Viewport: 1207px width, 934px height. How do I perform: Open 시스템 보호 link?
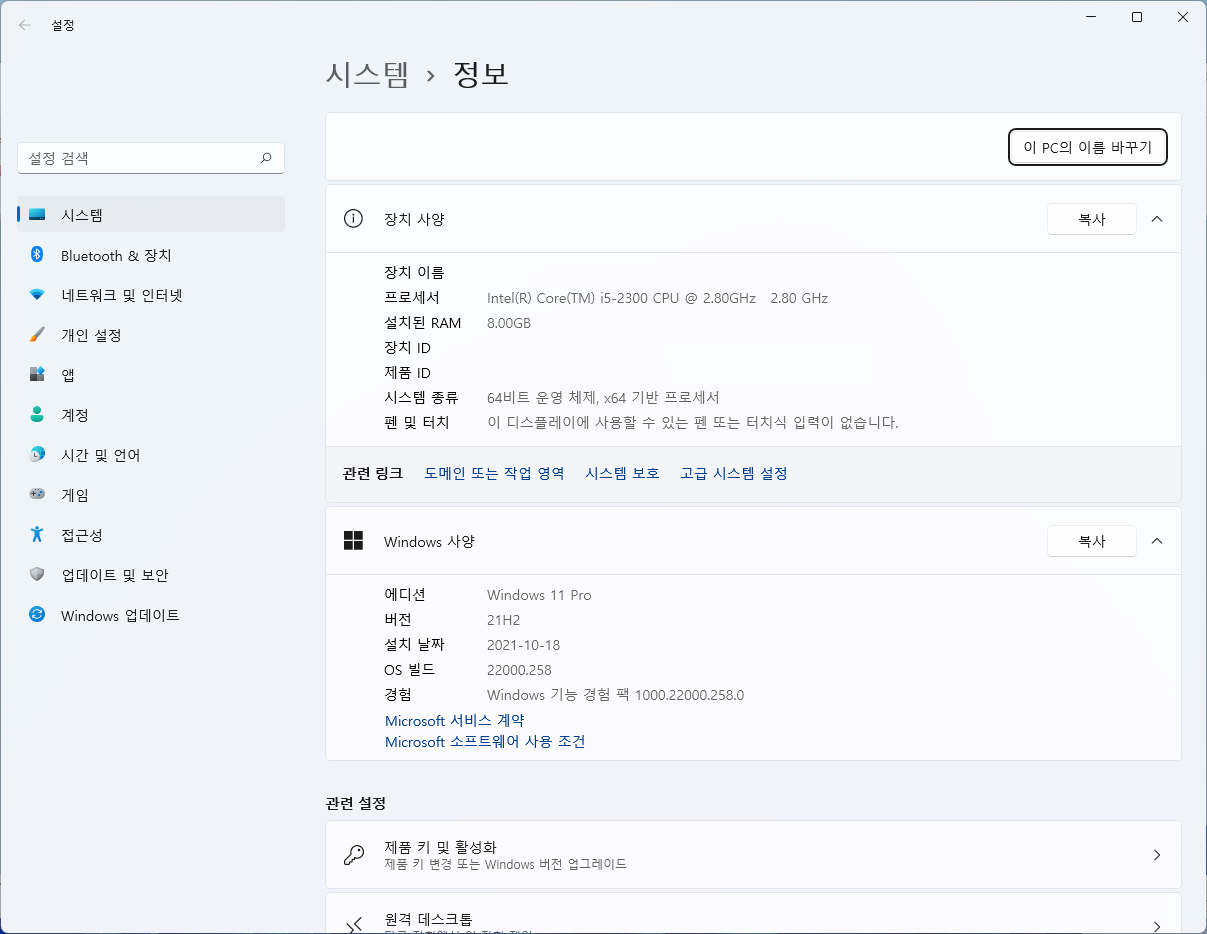[623, 473]
